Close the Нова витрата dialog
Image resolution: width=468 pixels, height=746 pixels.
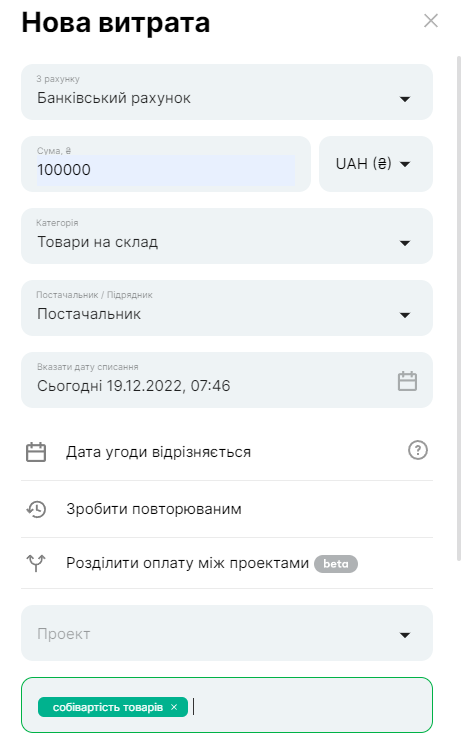pyautogui.click(x=430, y=20)
